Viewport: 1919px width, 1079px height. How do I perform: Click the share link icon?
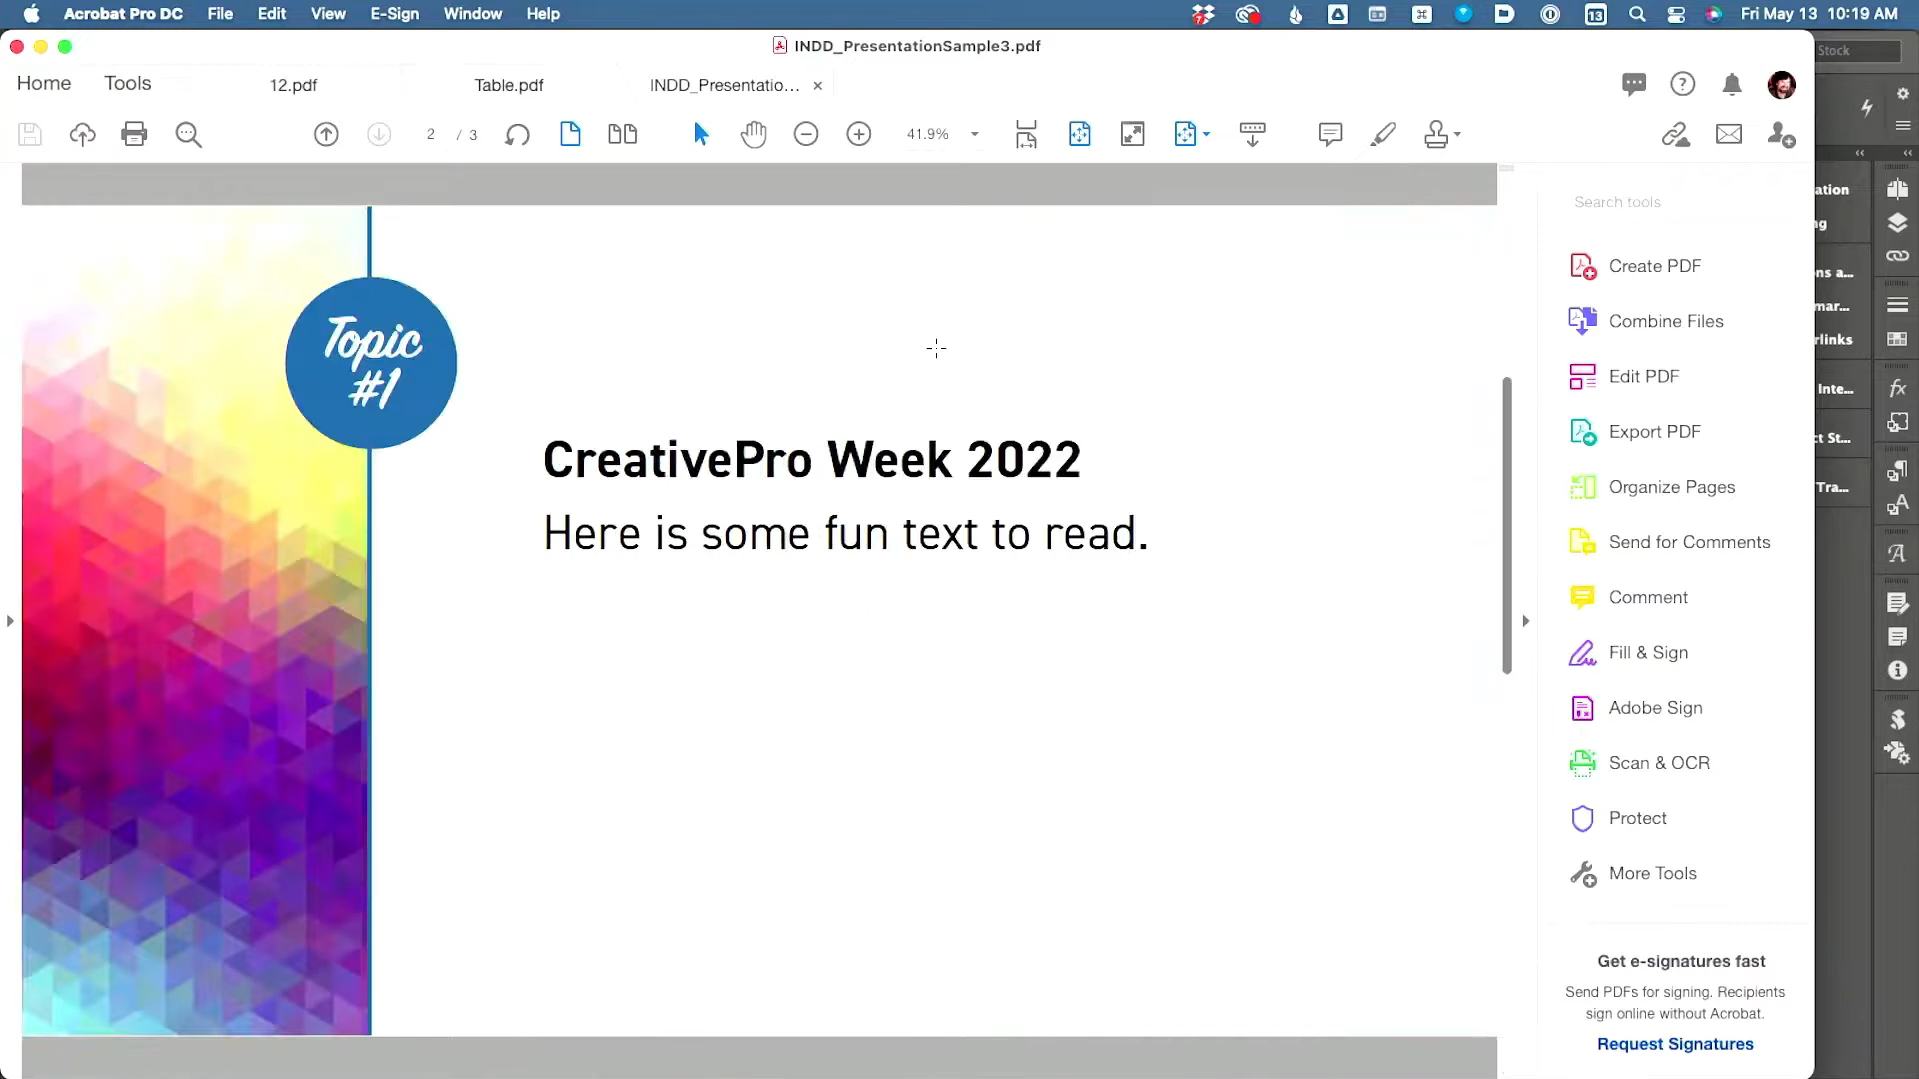click(x=1676, y=134)
